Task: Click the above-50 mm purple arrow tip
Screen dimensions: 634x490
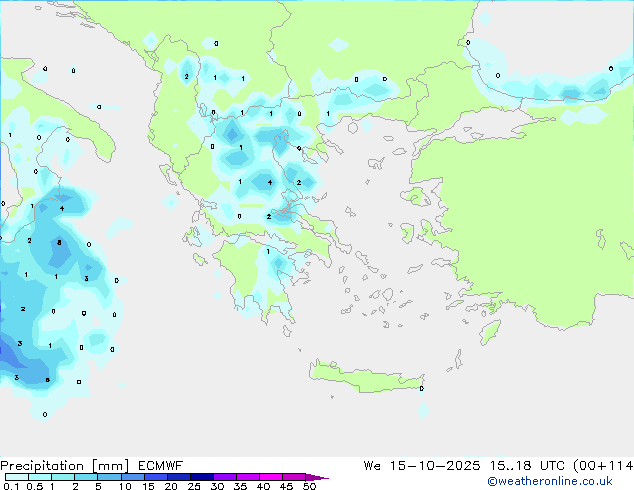Action: pos(317,477)
